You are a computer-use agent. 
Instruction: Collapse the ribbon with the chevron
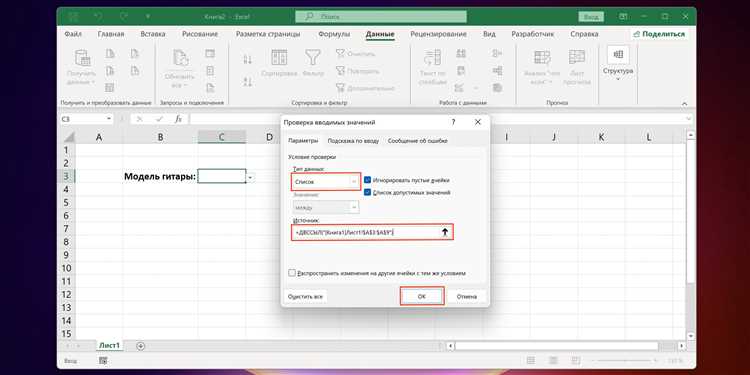(684, 103)
